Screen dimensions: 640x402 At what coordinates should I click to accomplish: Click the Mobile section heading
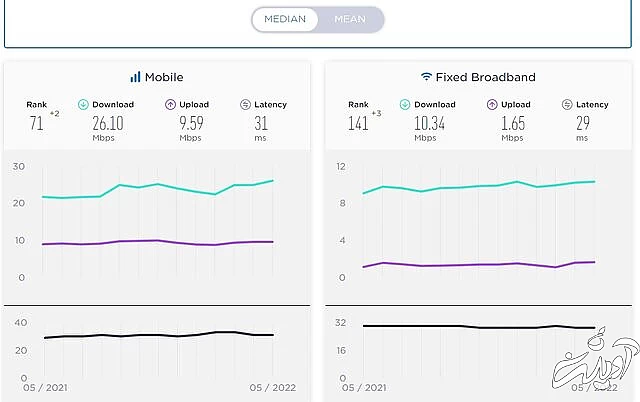[164, 77]
